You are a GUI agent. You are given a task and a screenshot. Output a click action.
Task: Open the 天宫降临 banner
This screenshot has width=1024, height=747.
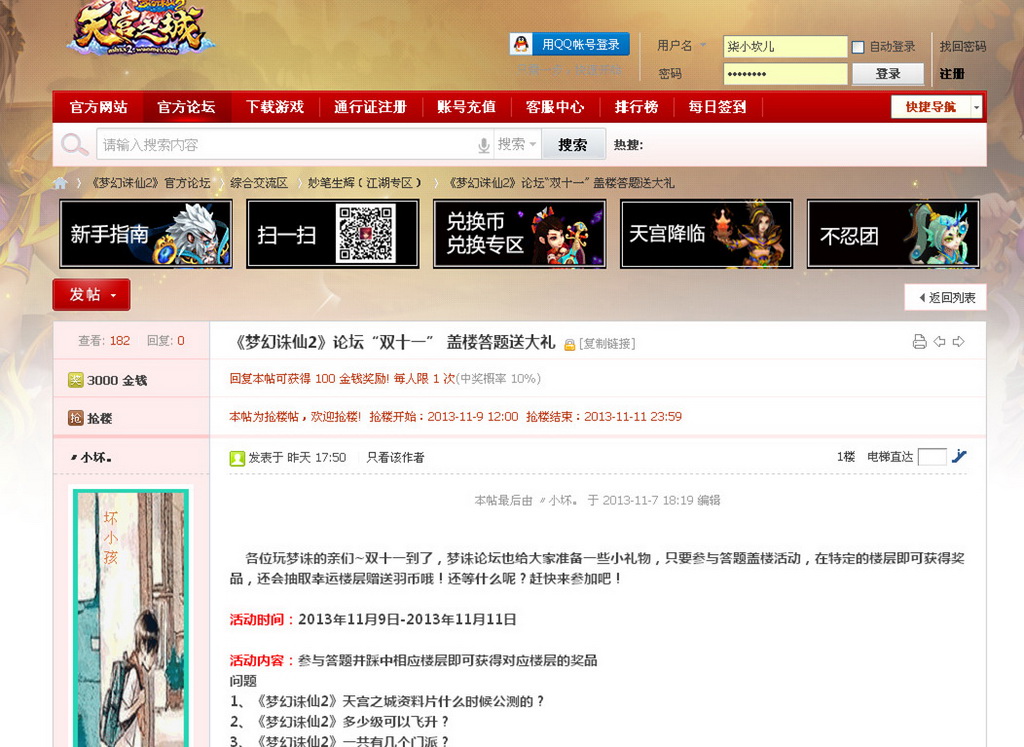tap(706, 234)
